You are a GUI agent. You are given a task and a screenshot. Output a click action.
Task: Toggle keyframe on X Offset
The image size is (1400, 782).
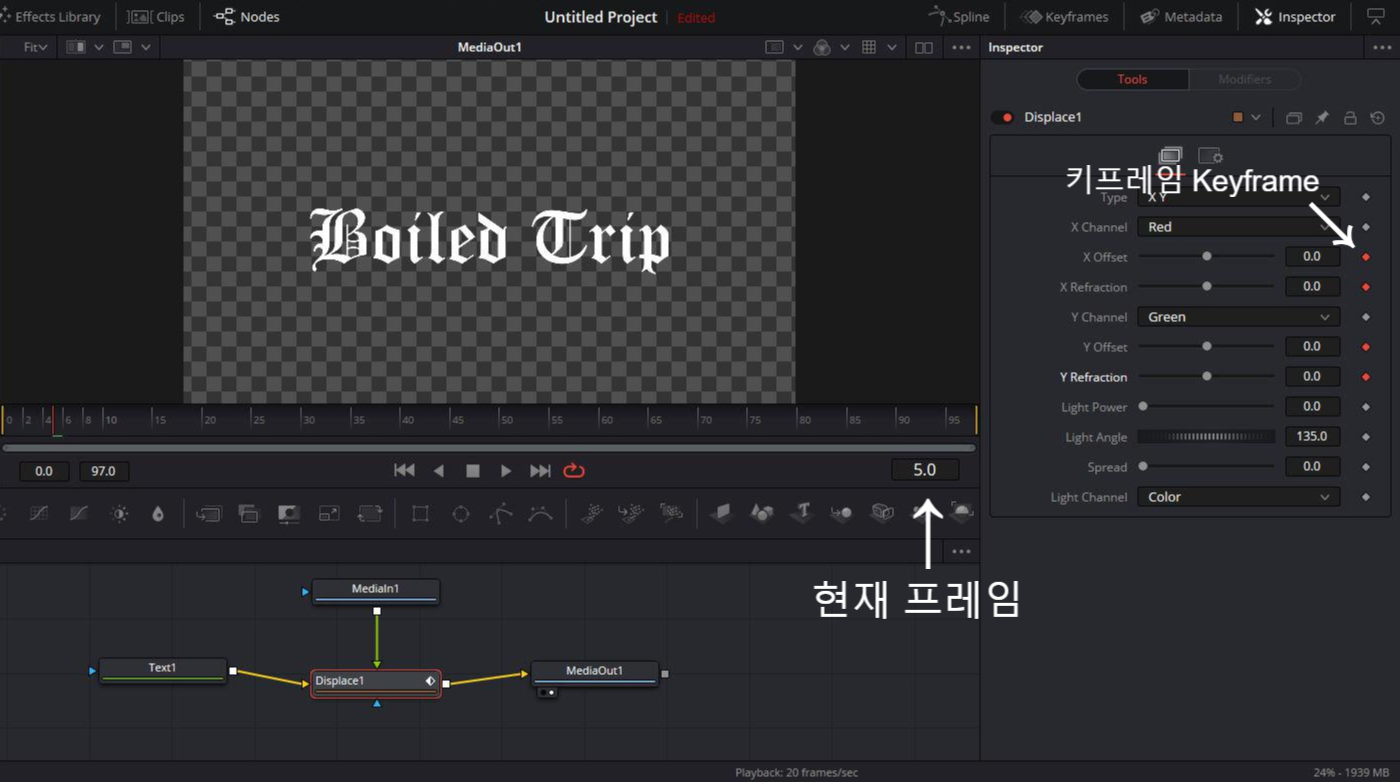pyautogui.click(x=1366, y=257)
